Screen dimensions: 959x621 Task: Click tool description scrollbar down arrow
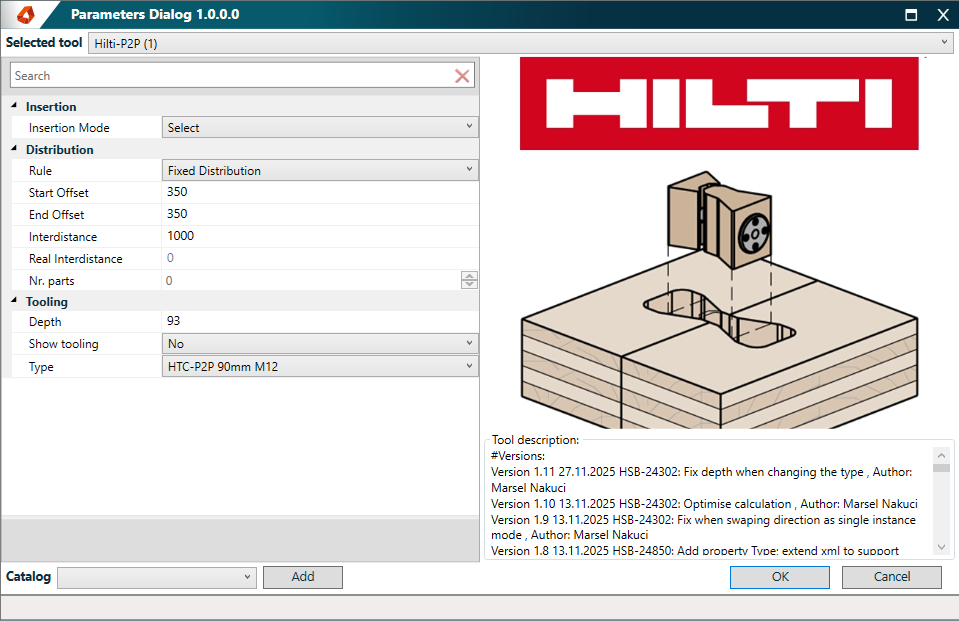tap(941, 547)
